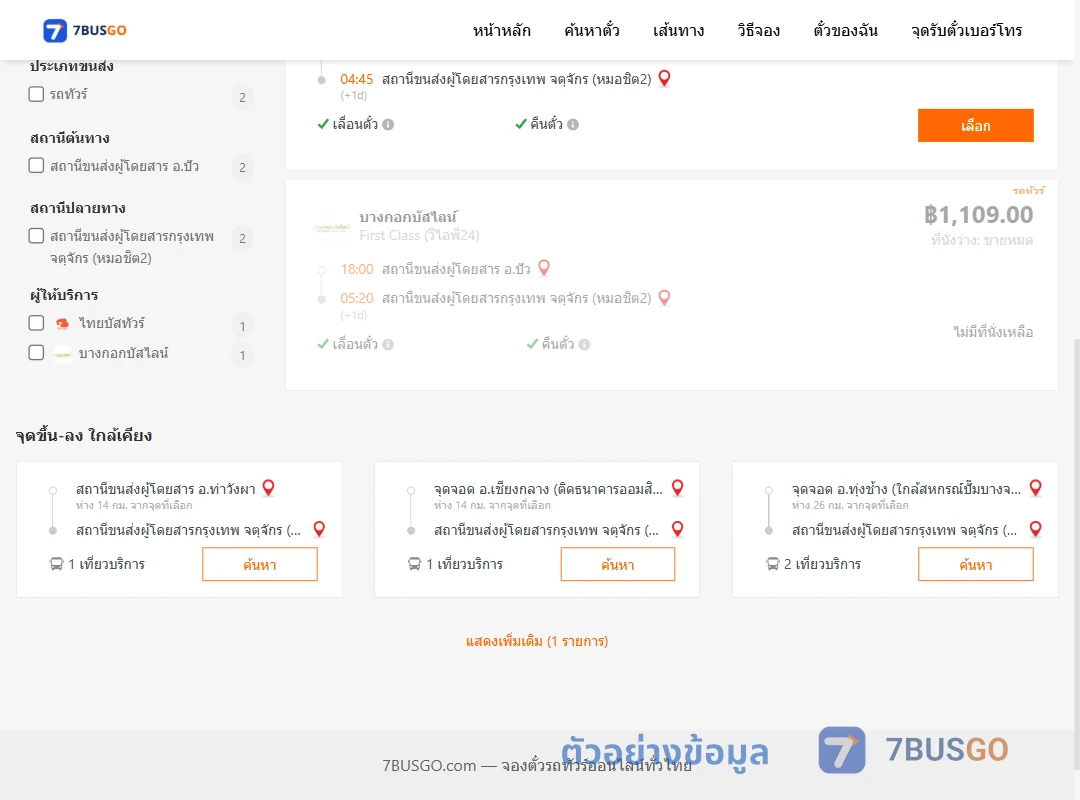The width and height of the screenshot is (1080, 800).
Task: Open destination map pin in อ.ท่าวังผา card
Action: [319, 529]
